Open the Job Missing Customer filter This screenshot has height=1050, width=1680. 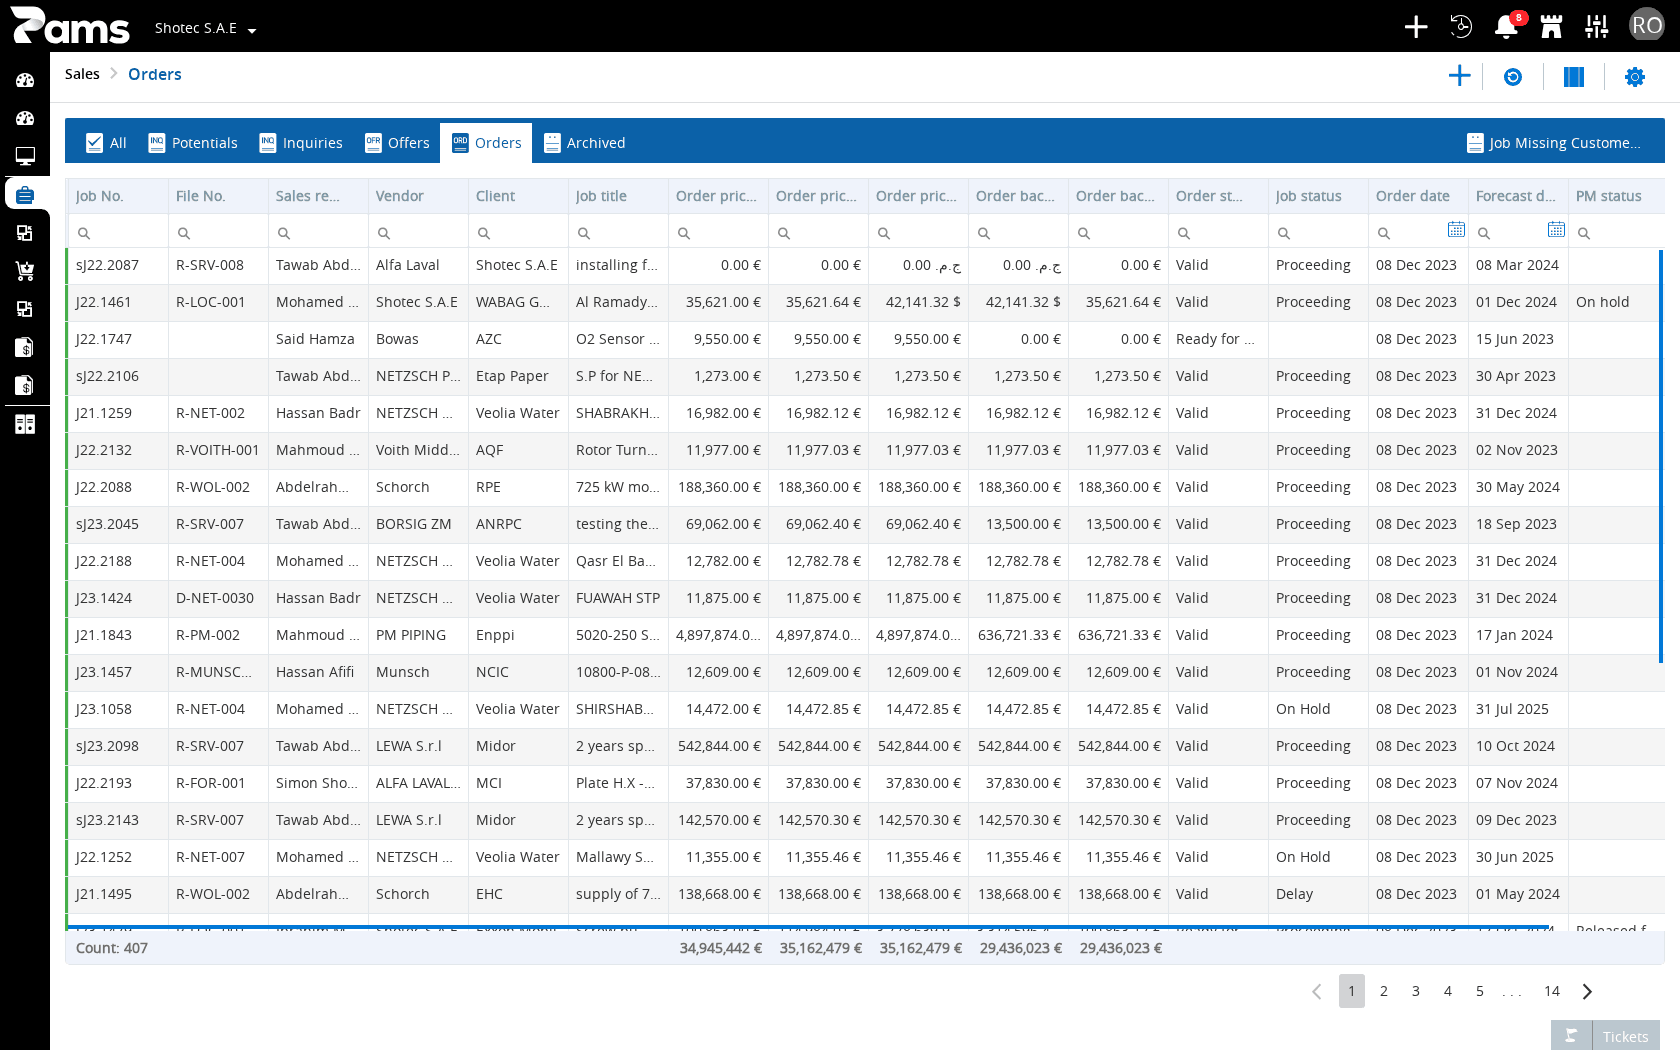pyautogui.click(x=1554, y=143)
